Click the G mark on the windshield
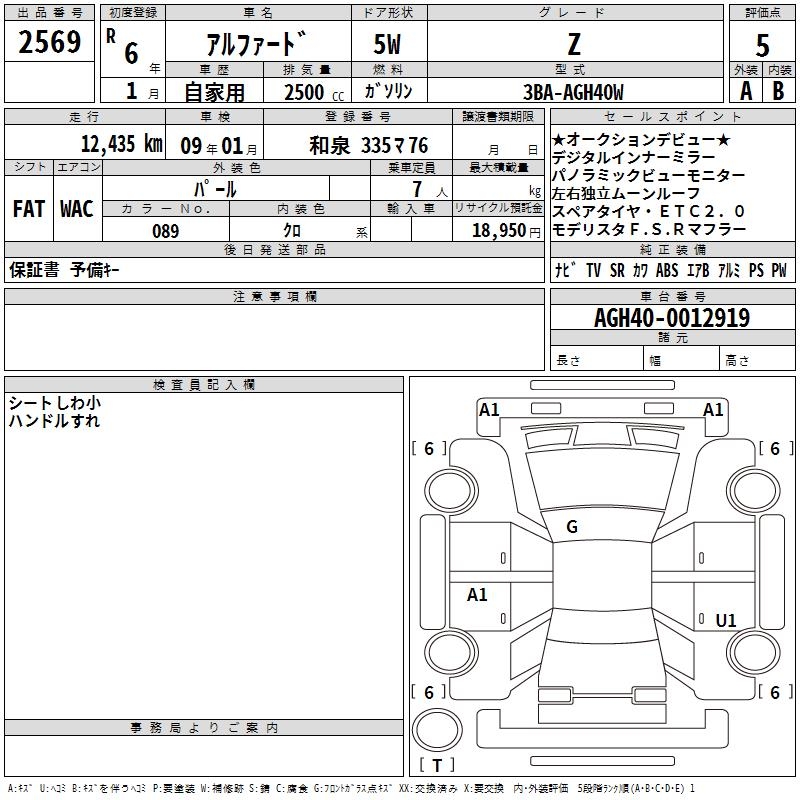The image size is (800, 800). [x=572, y=527]
